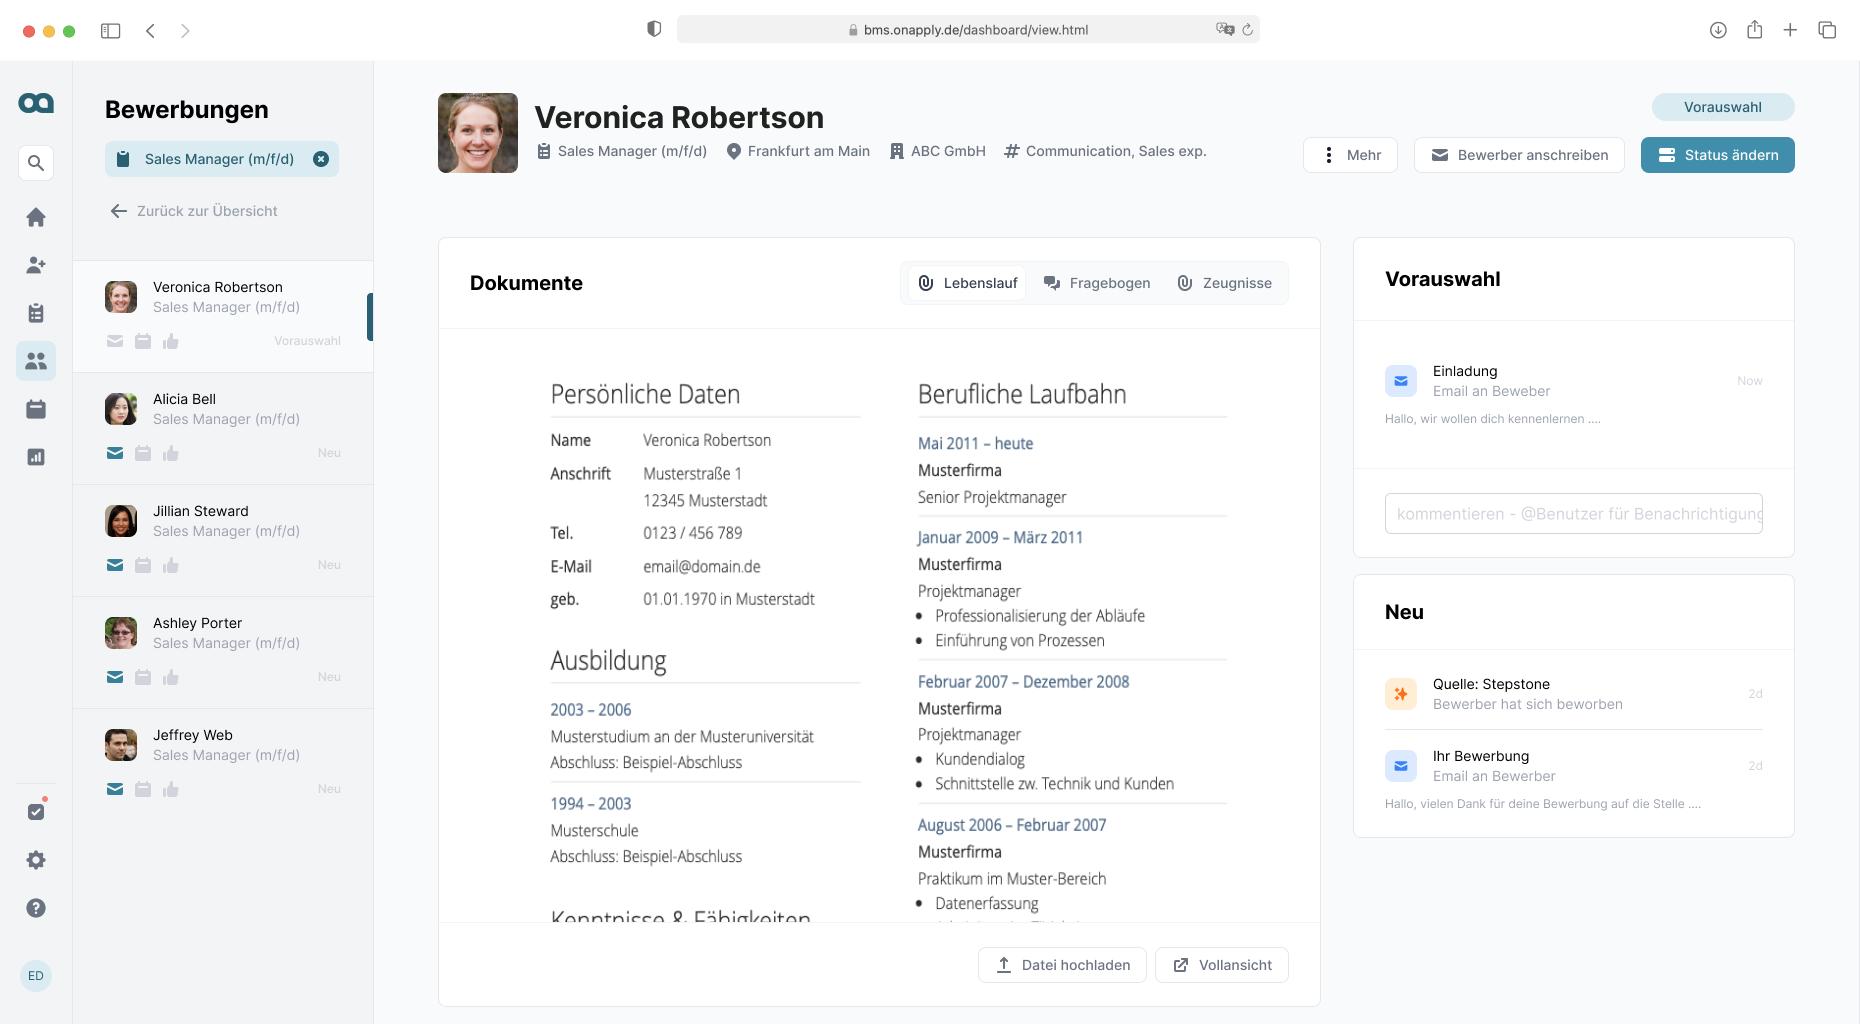Open the tasks checklist icon with notification
1860x1024 pixels.
click(36, 811)
